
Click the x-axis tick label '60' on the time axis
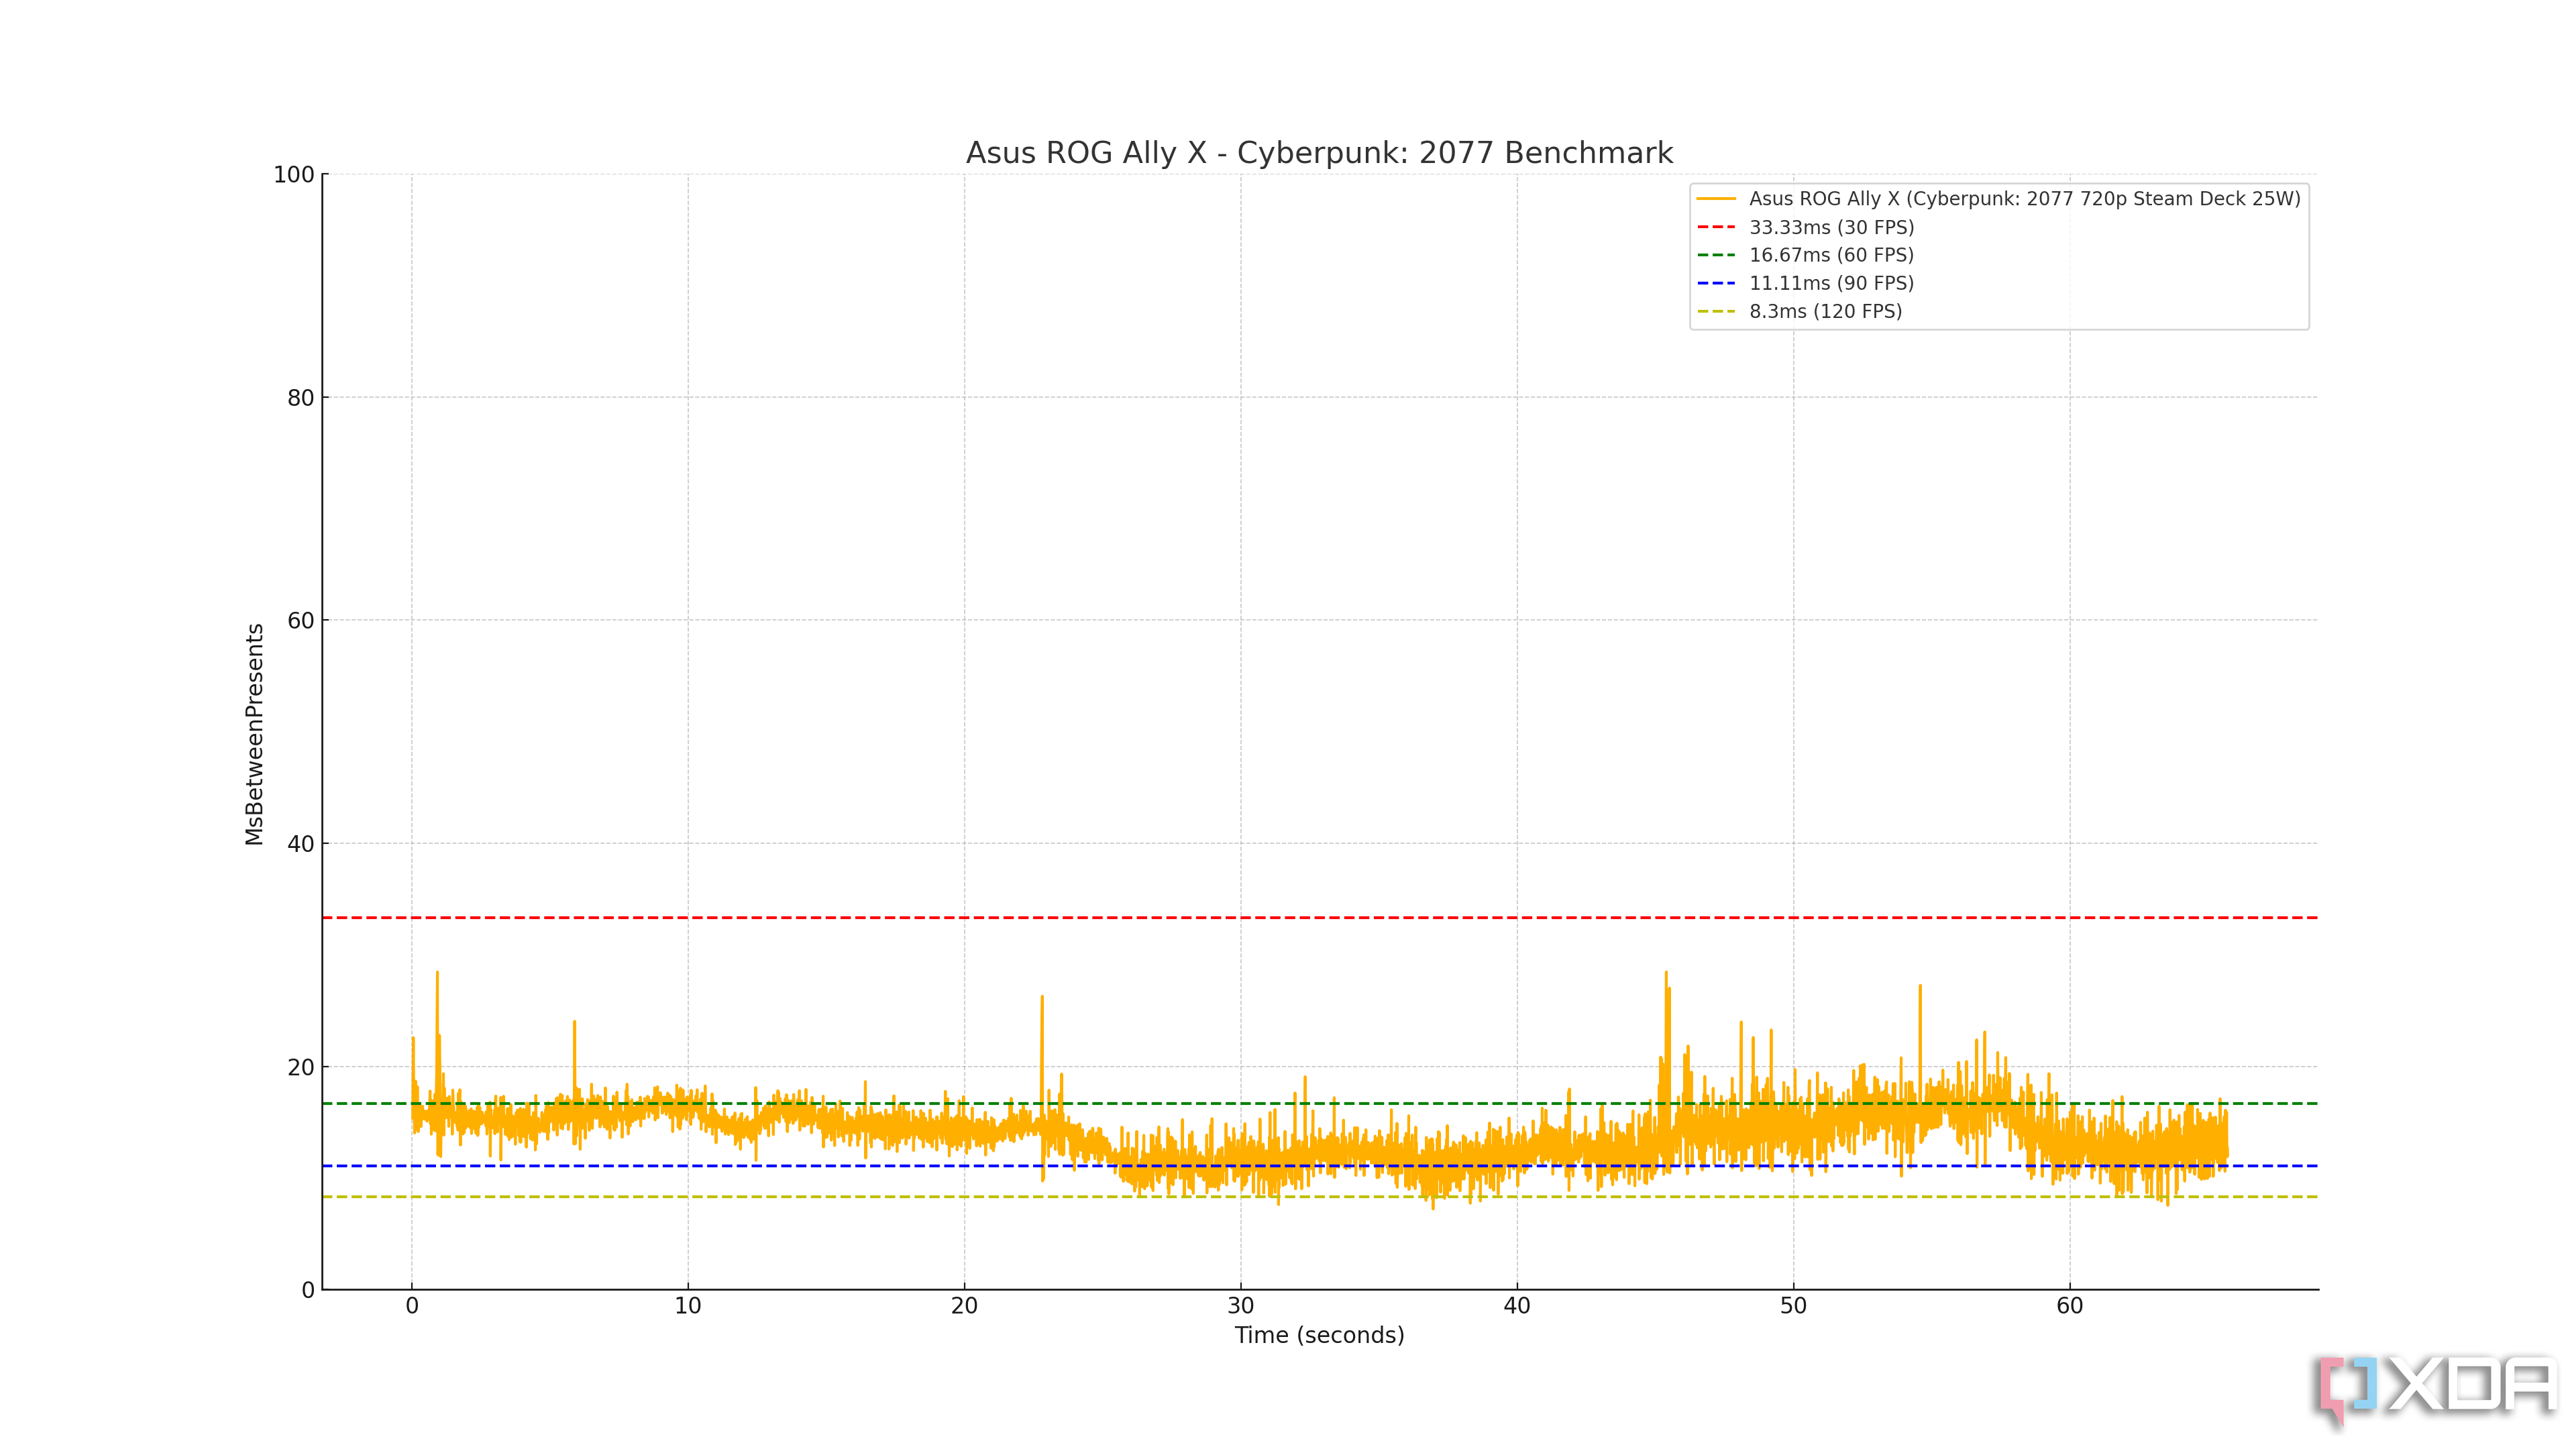(2070, 1306)
